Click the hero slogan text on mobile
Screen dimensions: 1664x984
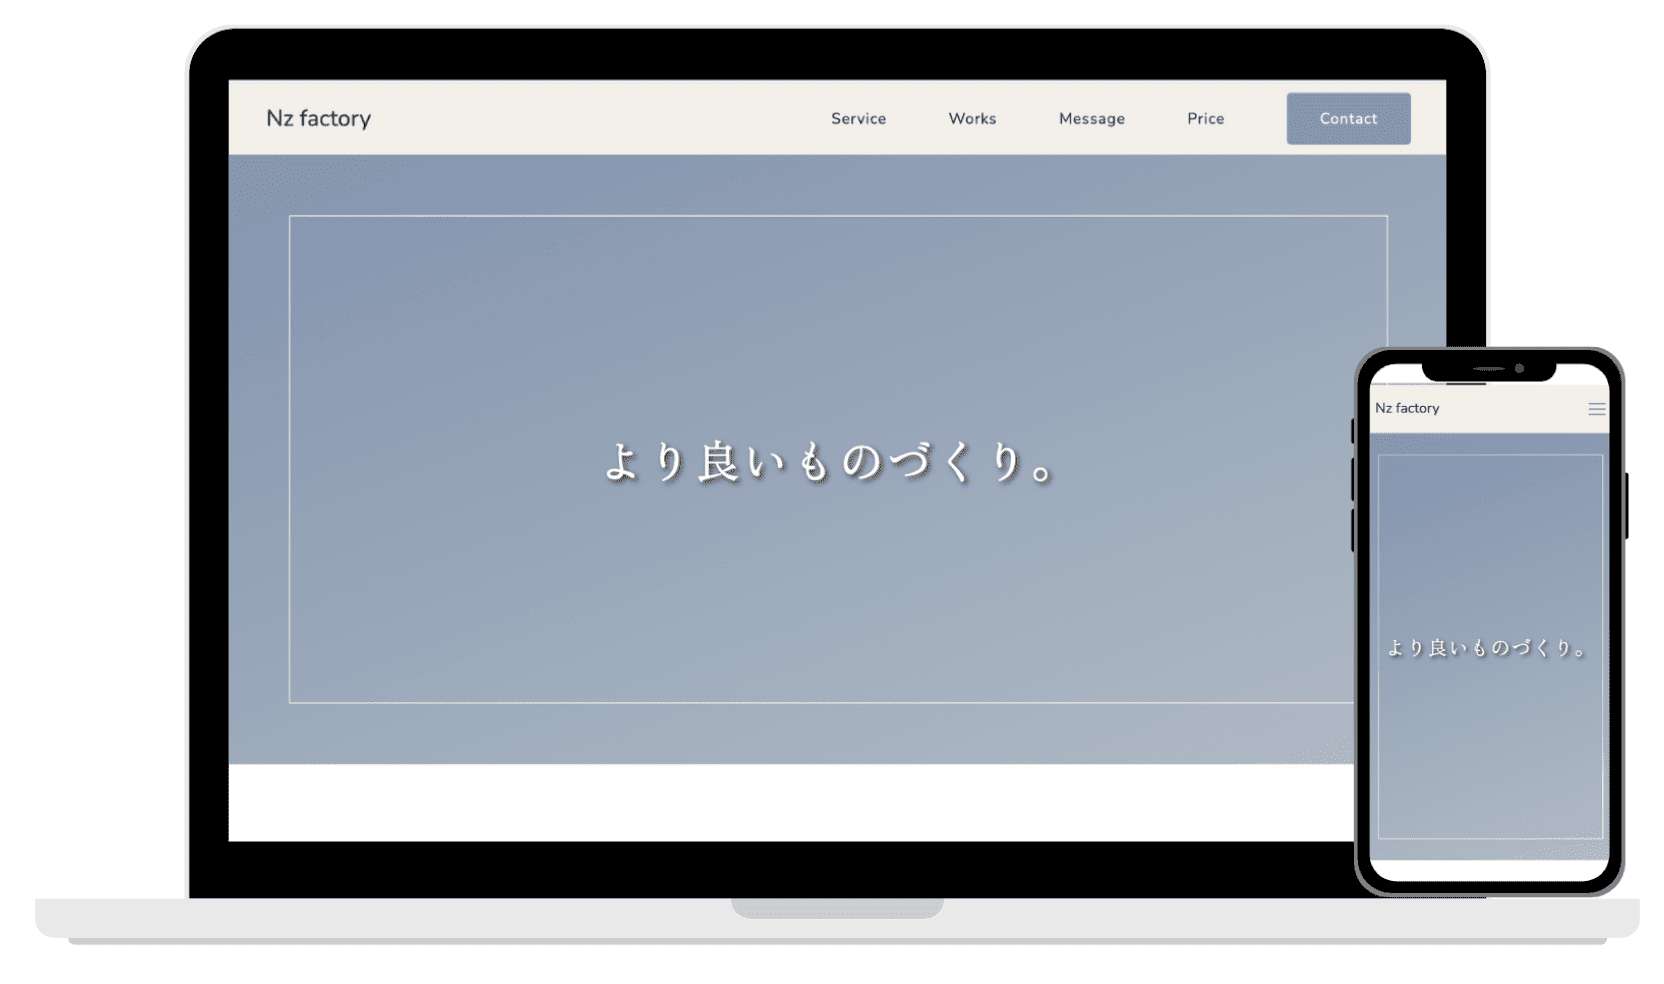coord(1487,646)
